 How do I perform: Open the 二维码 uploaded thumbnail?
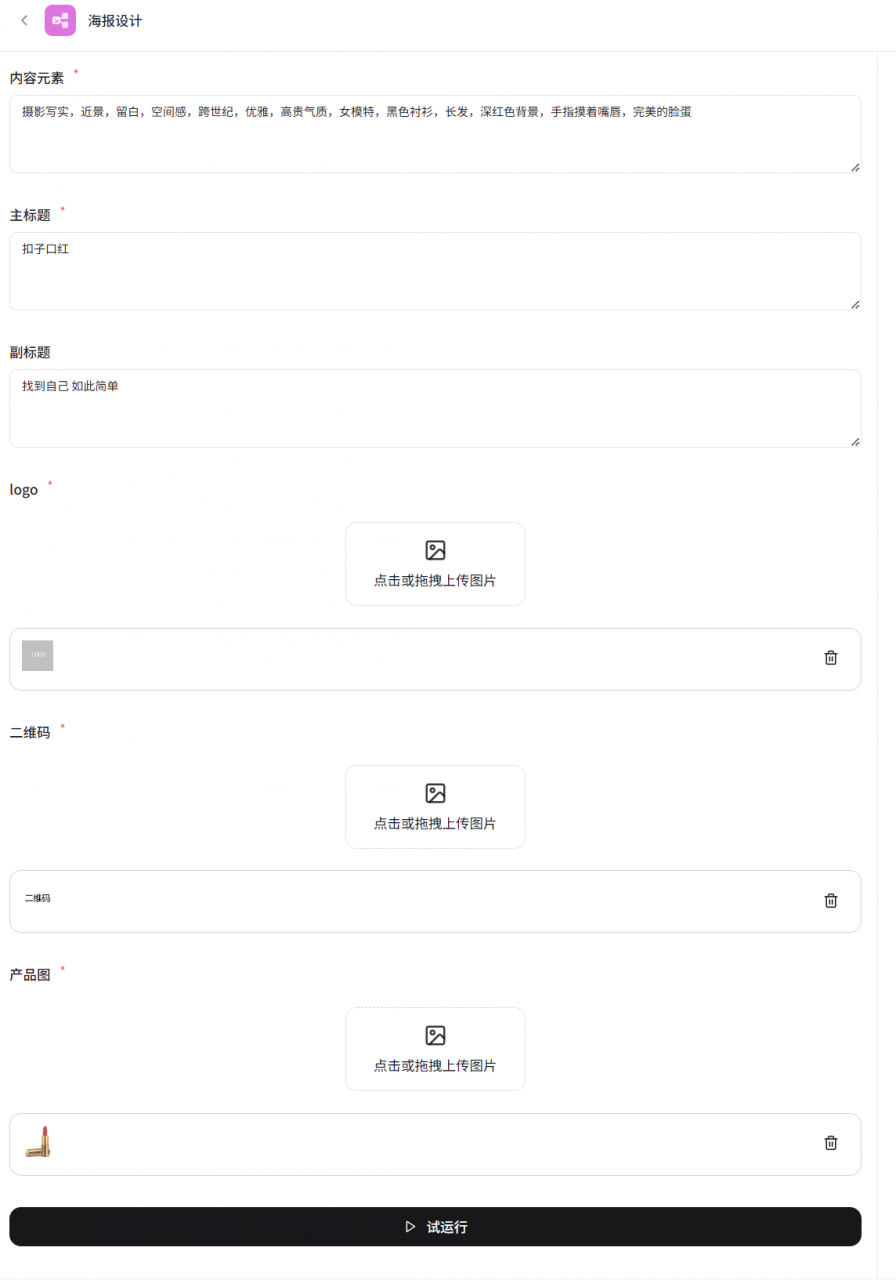[38, 898]
